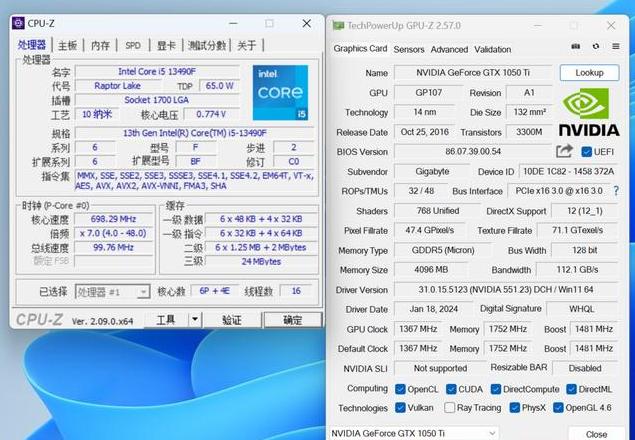Toggle the OpenGL 4.6 checkbox
The height and width of the screenshot is (440, 635).
click(558, 408)
